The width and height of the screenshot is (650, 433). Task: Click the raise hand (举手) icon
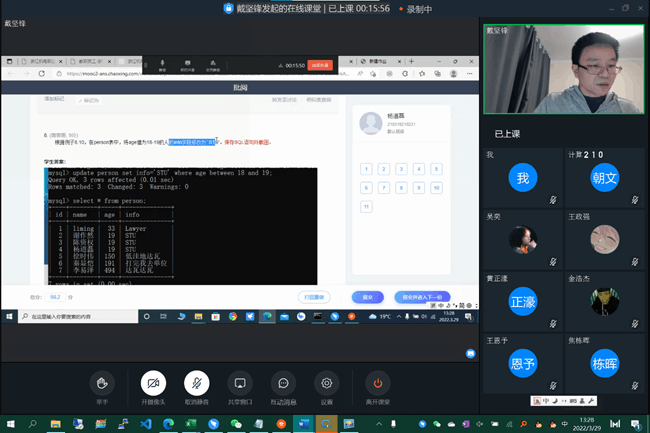(x=100, y=383)
